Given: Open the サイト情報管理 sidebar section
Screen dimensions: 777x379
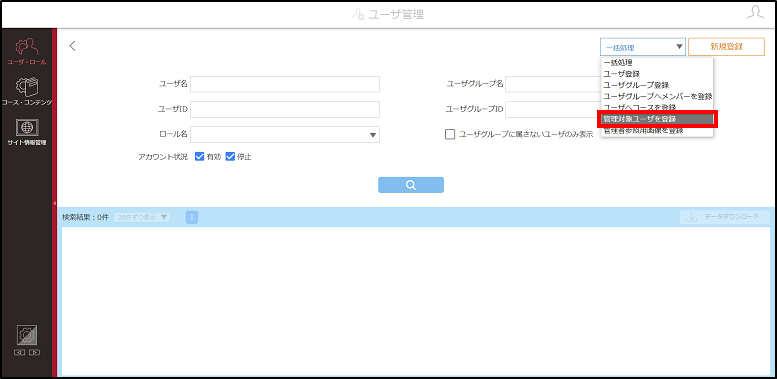Looking at the screenshot, I should click(27, 132).
